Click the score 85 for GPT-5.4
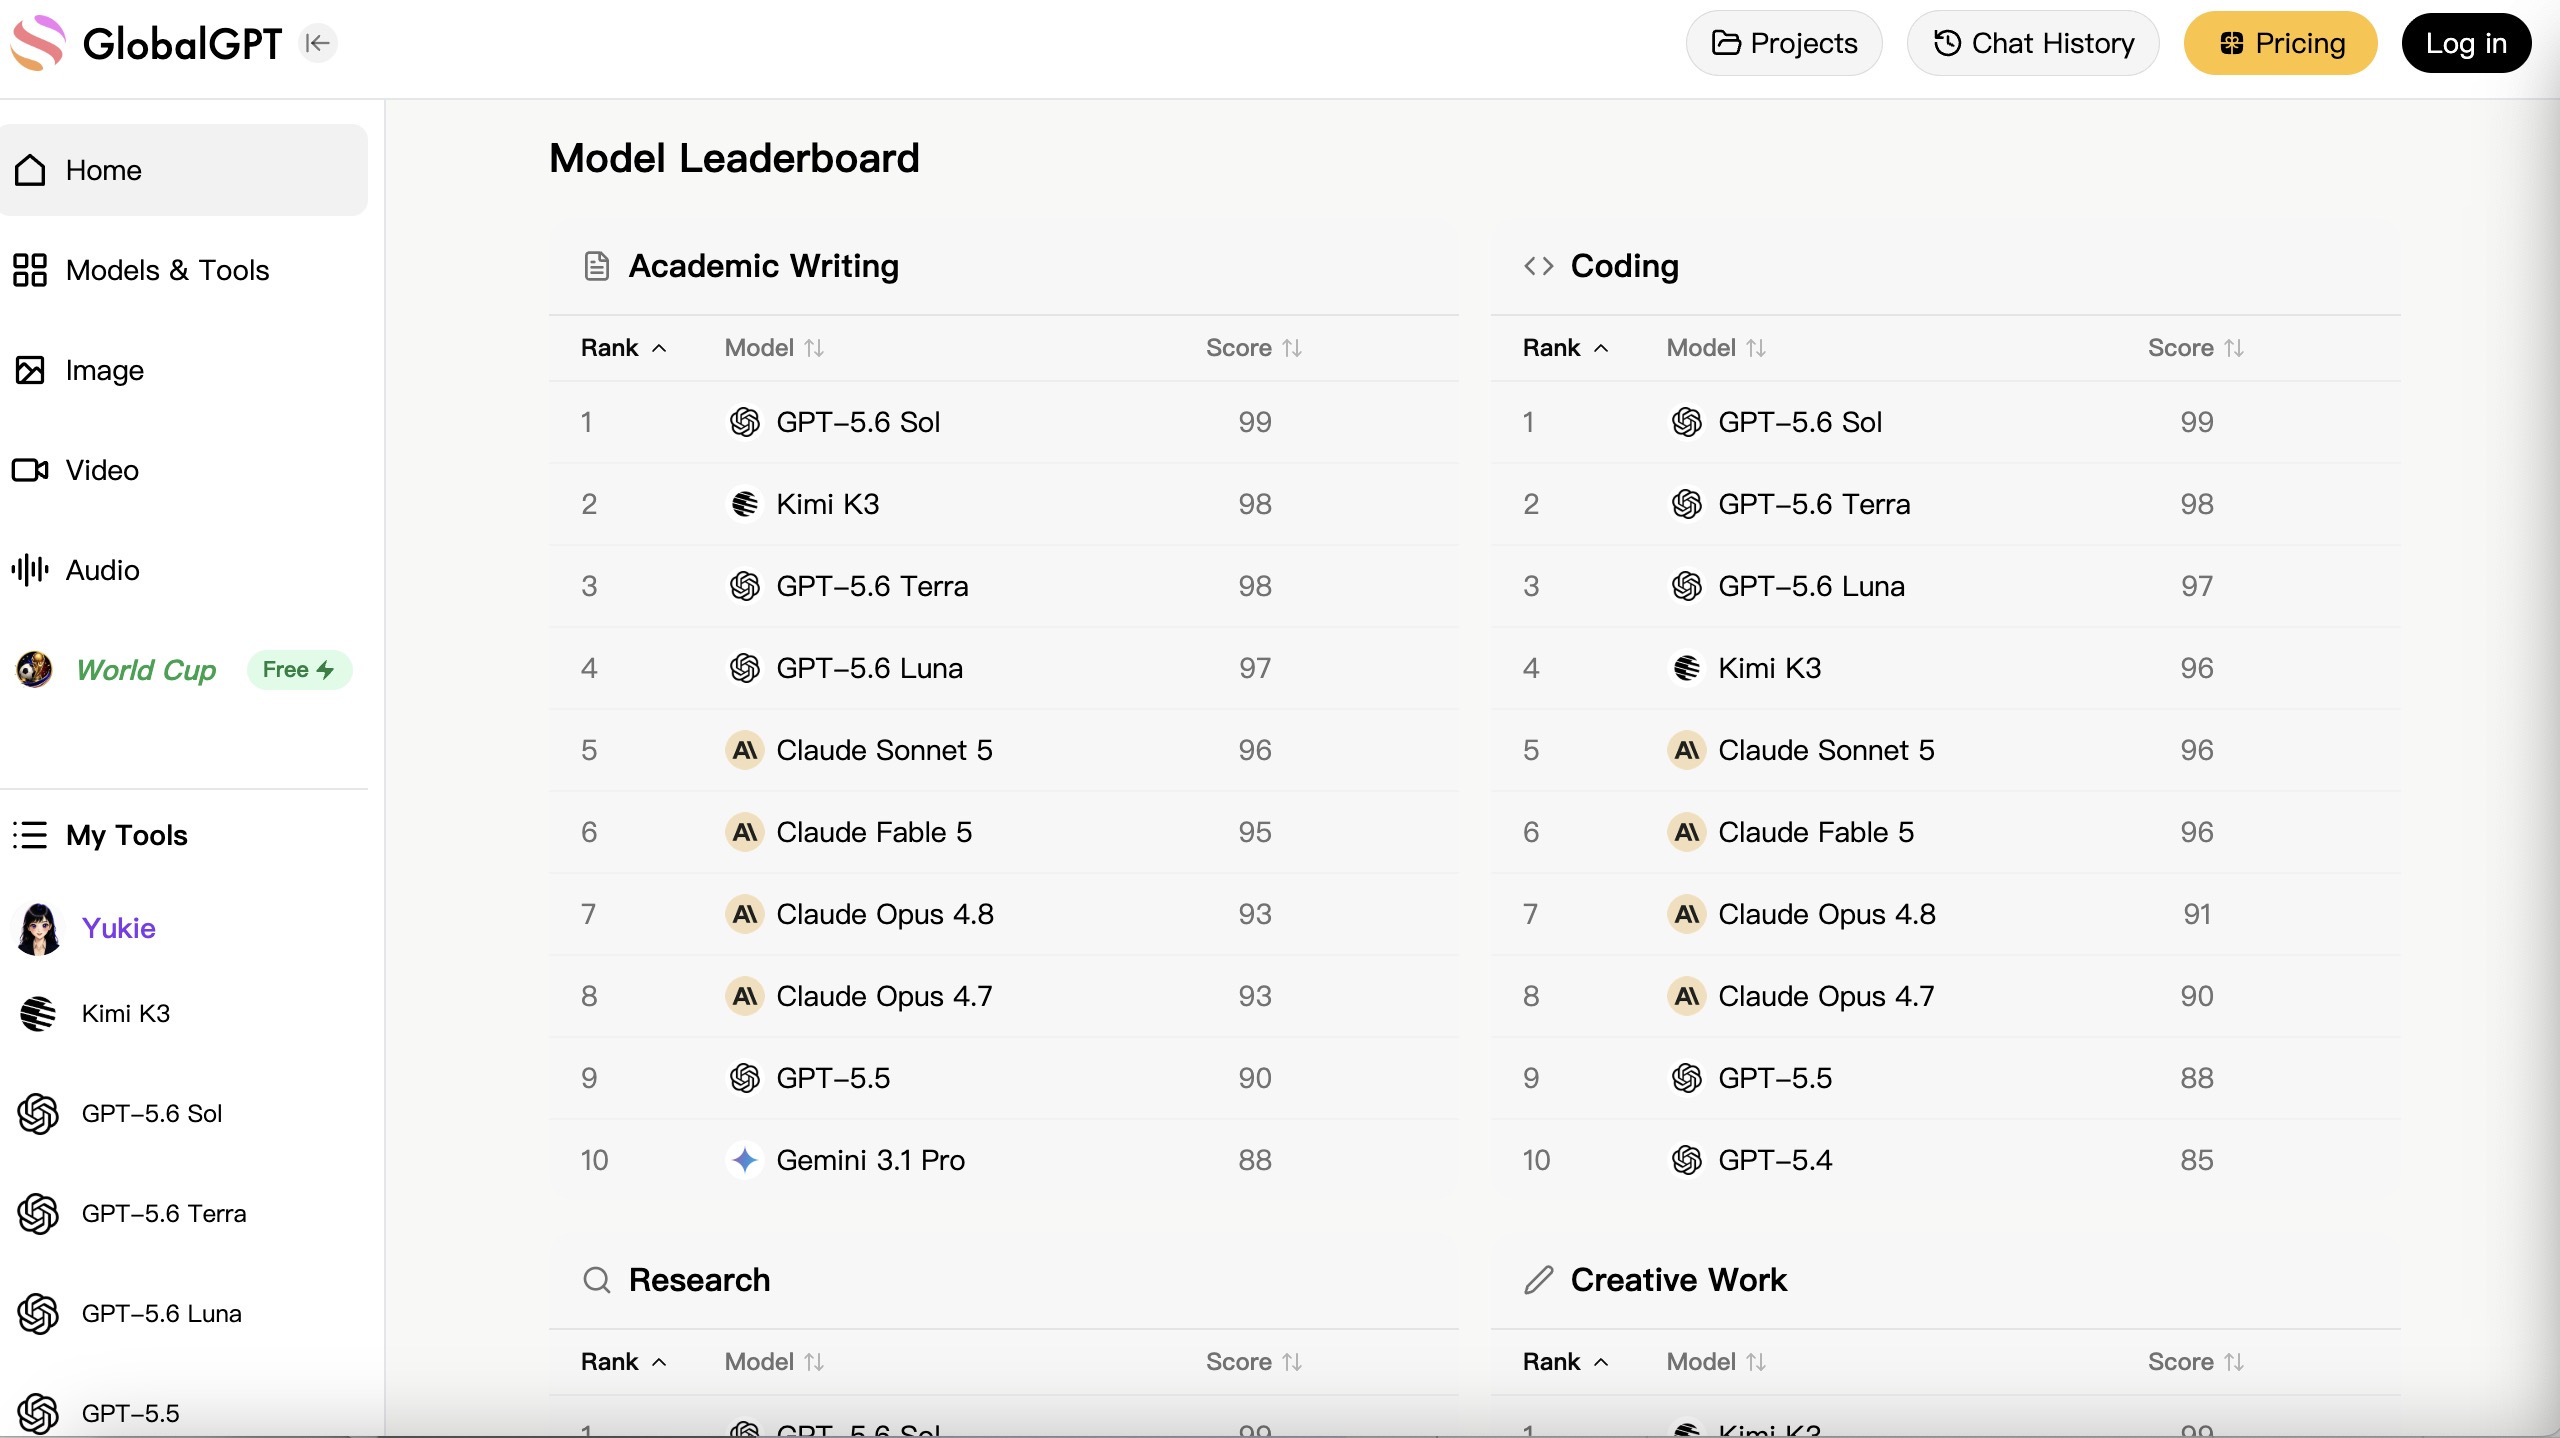 [x=2197, y=1160]
